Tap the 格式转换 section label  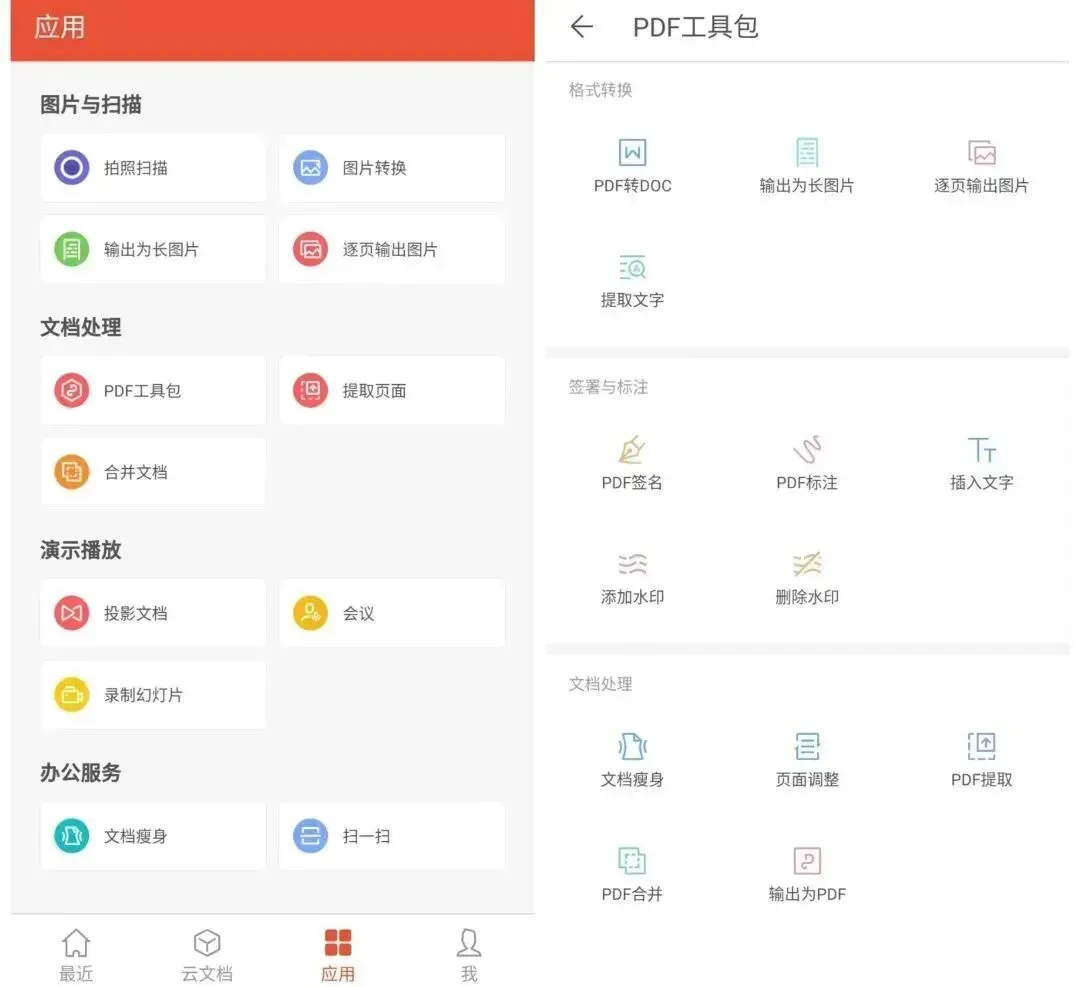coord(601,90)
